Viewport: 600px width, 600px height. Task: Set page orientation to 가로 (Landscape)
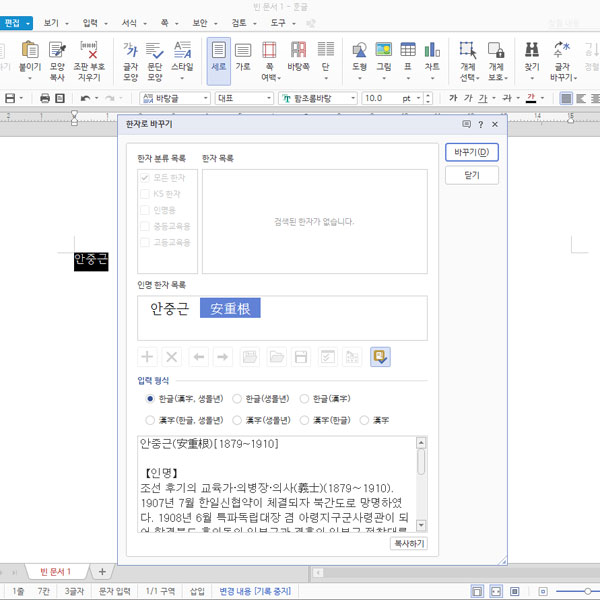tap(243, 57)
